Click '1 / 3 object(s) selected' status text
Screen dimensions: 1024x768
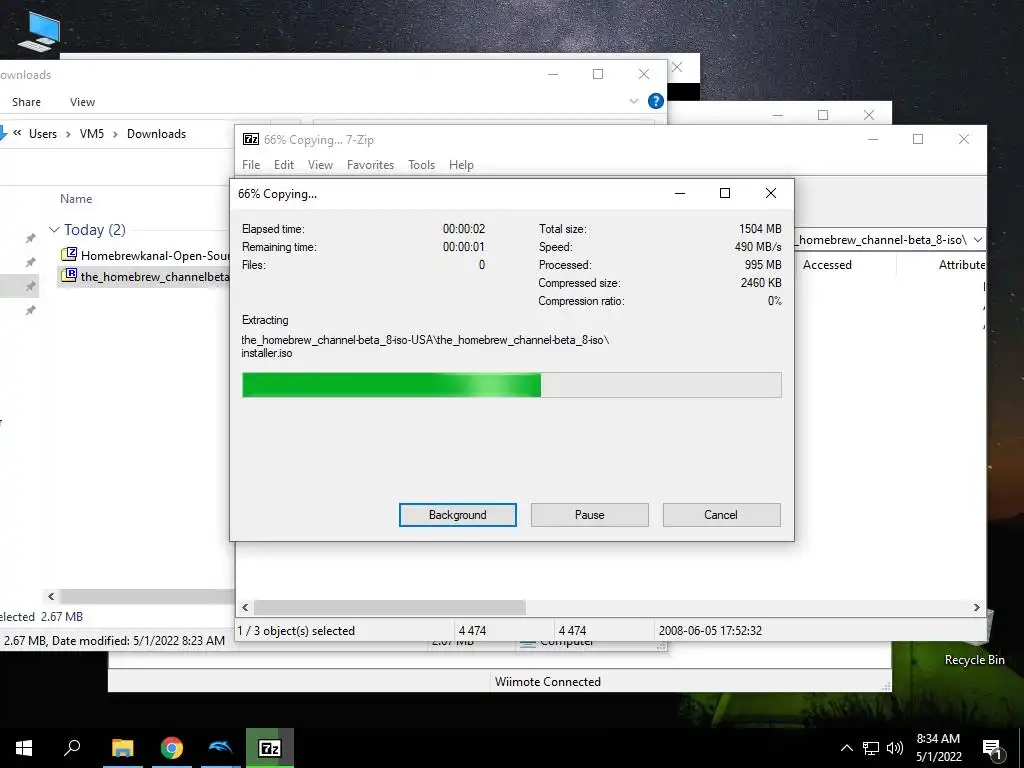[x=296, y=631]
